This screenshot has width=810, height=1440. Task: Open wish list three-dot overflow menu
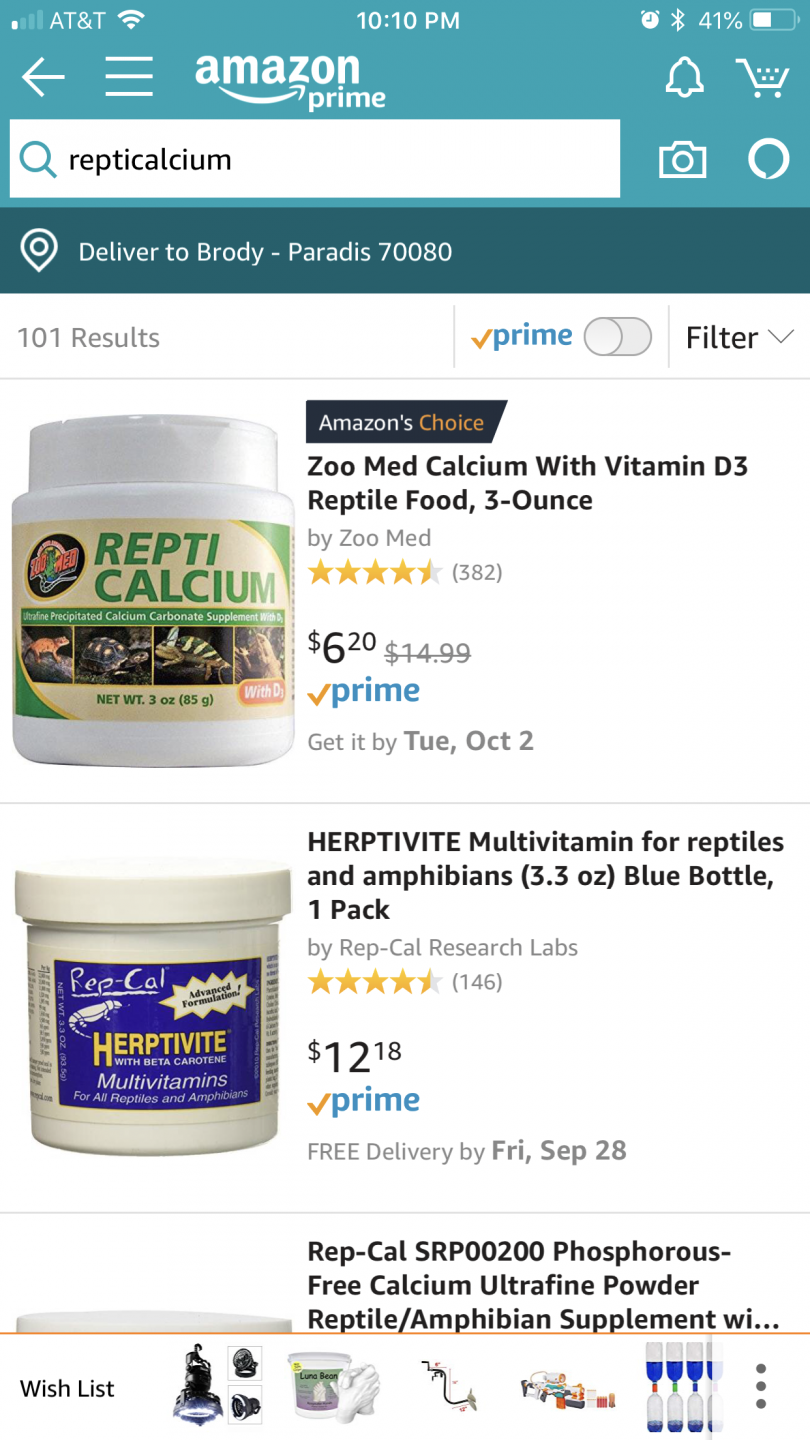click(761, 1386)
